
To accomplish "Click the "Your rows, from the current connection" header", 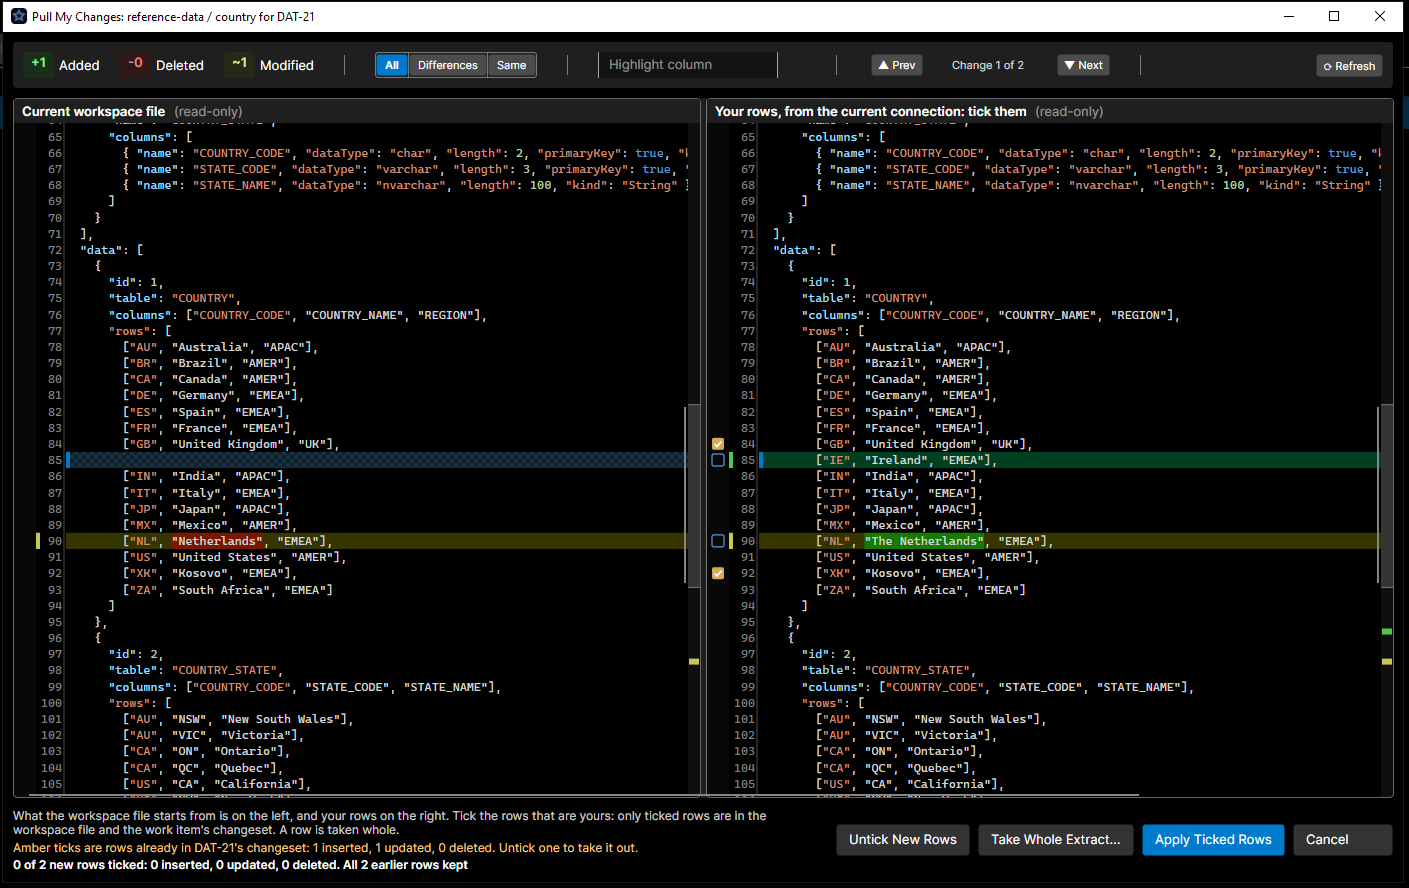I will point(871,111).
